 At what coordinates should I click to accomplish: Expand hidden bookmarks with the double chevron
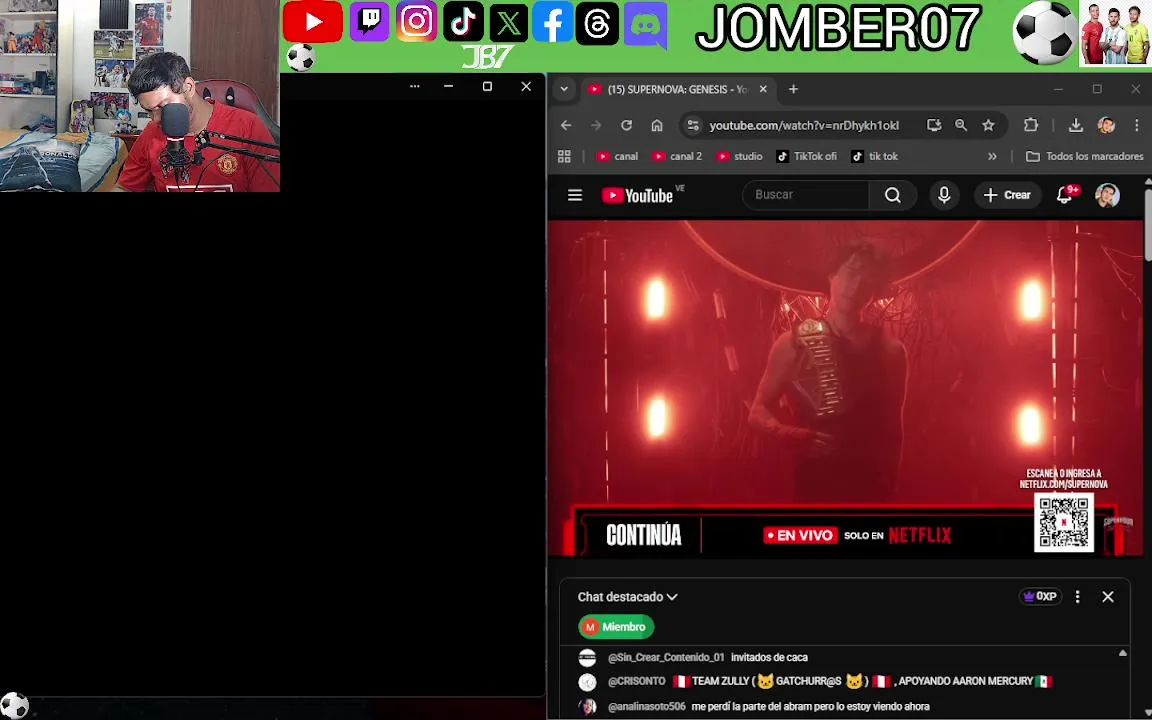[x=992, y=156]
